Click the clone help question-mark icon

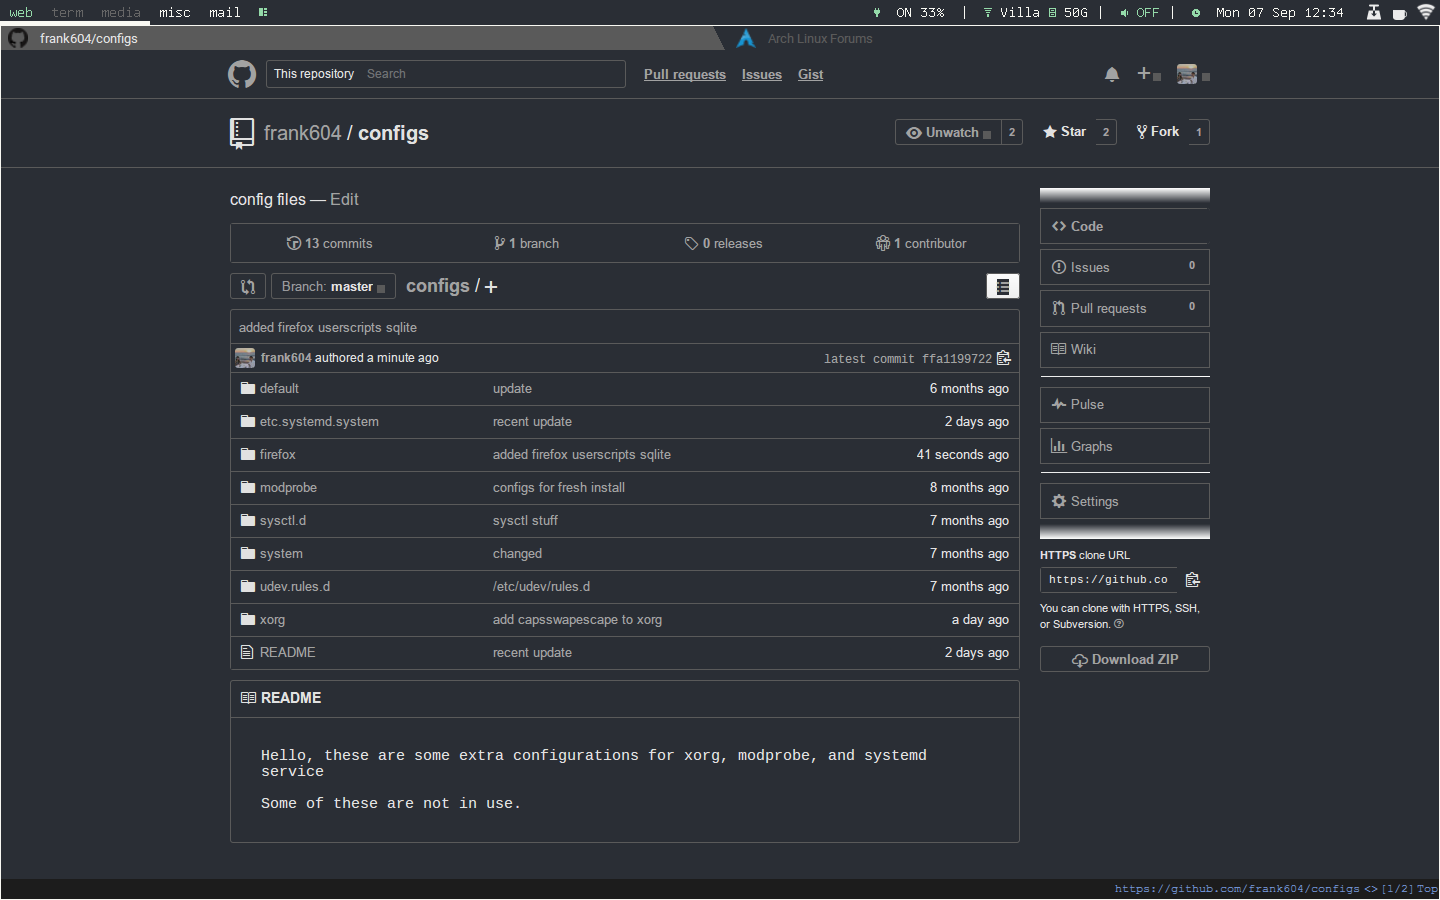[1119, 624]
